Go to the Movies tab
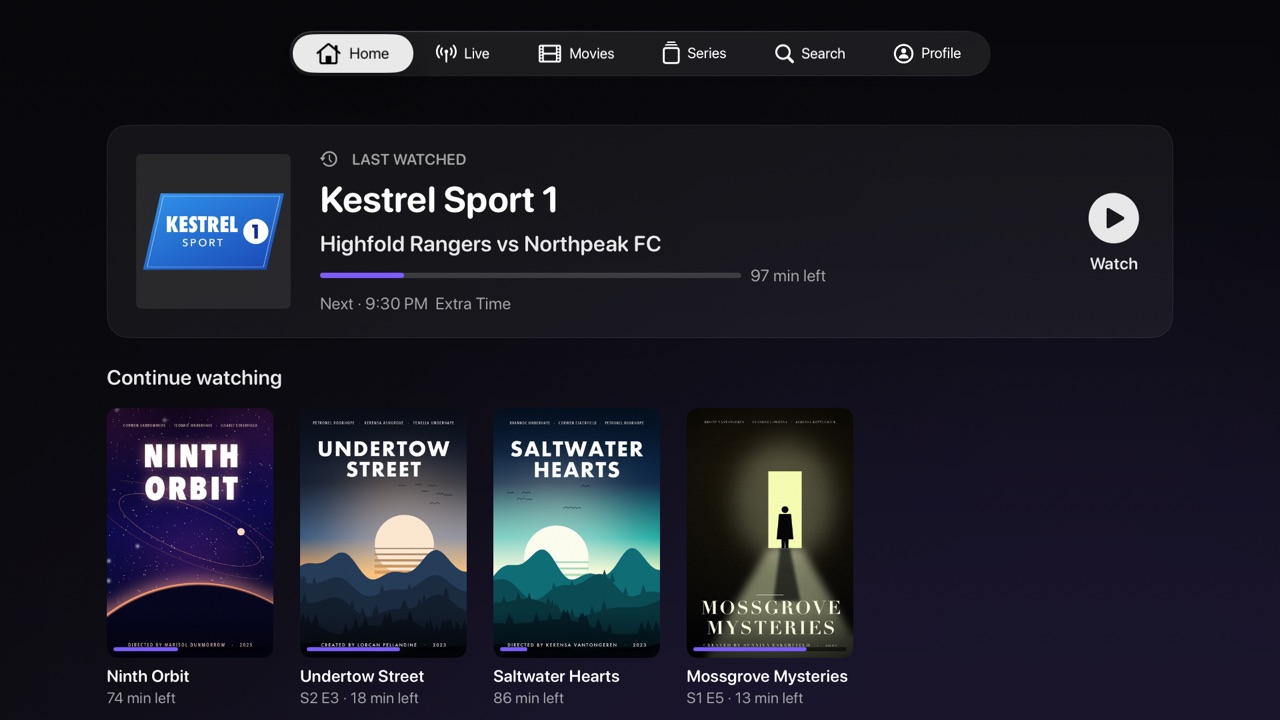This screenshot has width=1280, height=720. click(x=576, y=53)
